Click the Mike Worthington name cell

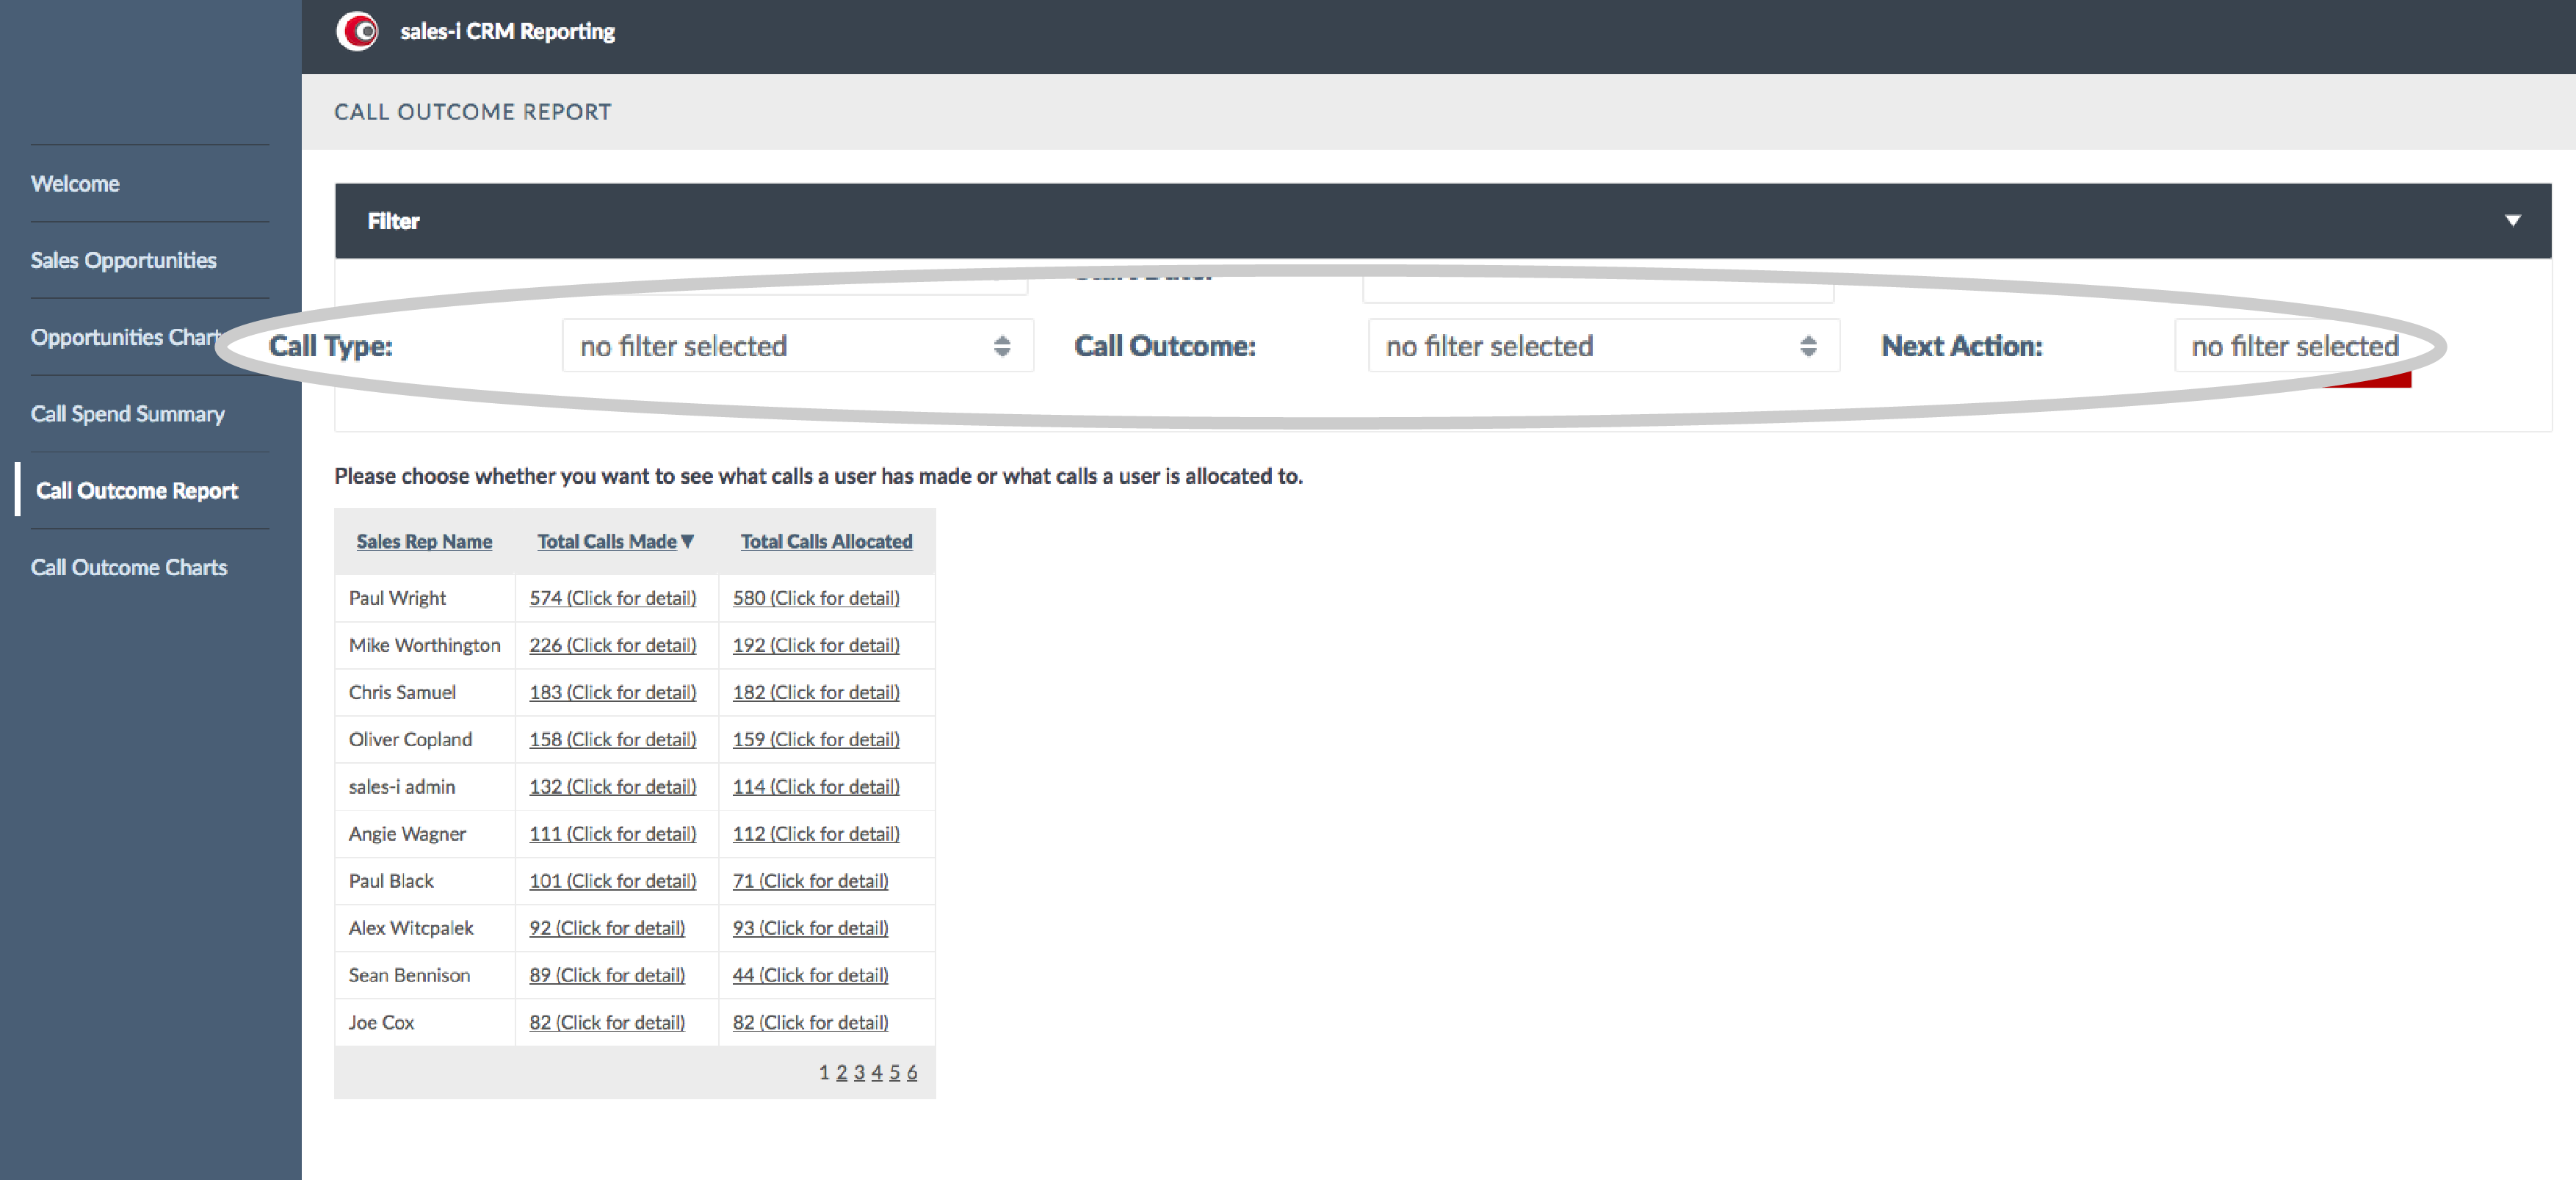424,645
